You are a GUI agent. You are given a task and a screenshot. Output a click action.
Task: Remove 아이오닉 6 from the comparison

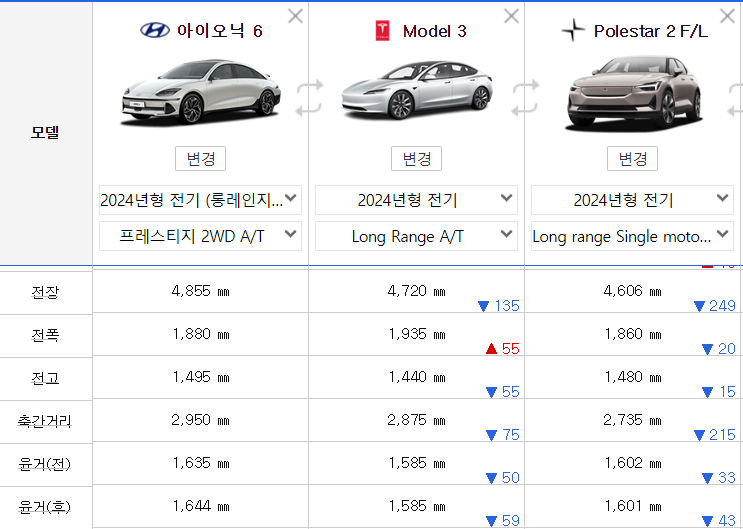295,16
